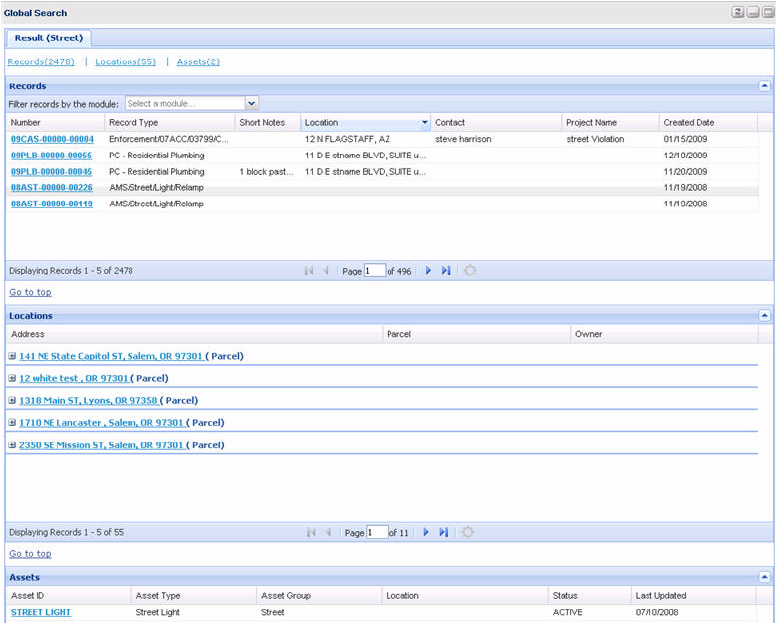The height and width of the screenshot is (627, 776).
Task: Open Location column header dropdown arrow
Action: point(425,123)
